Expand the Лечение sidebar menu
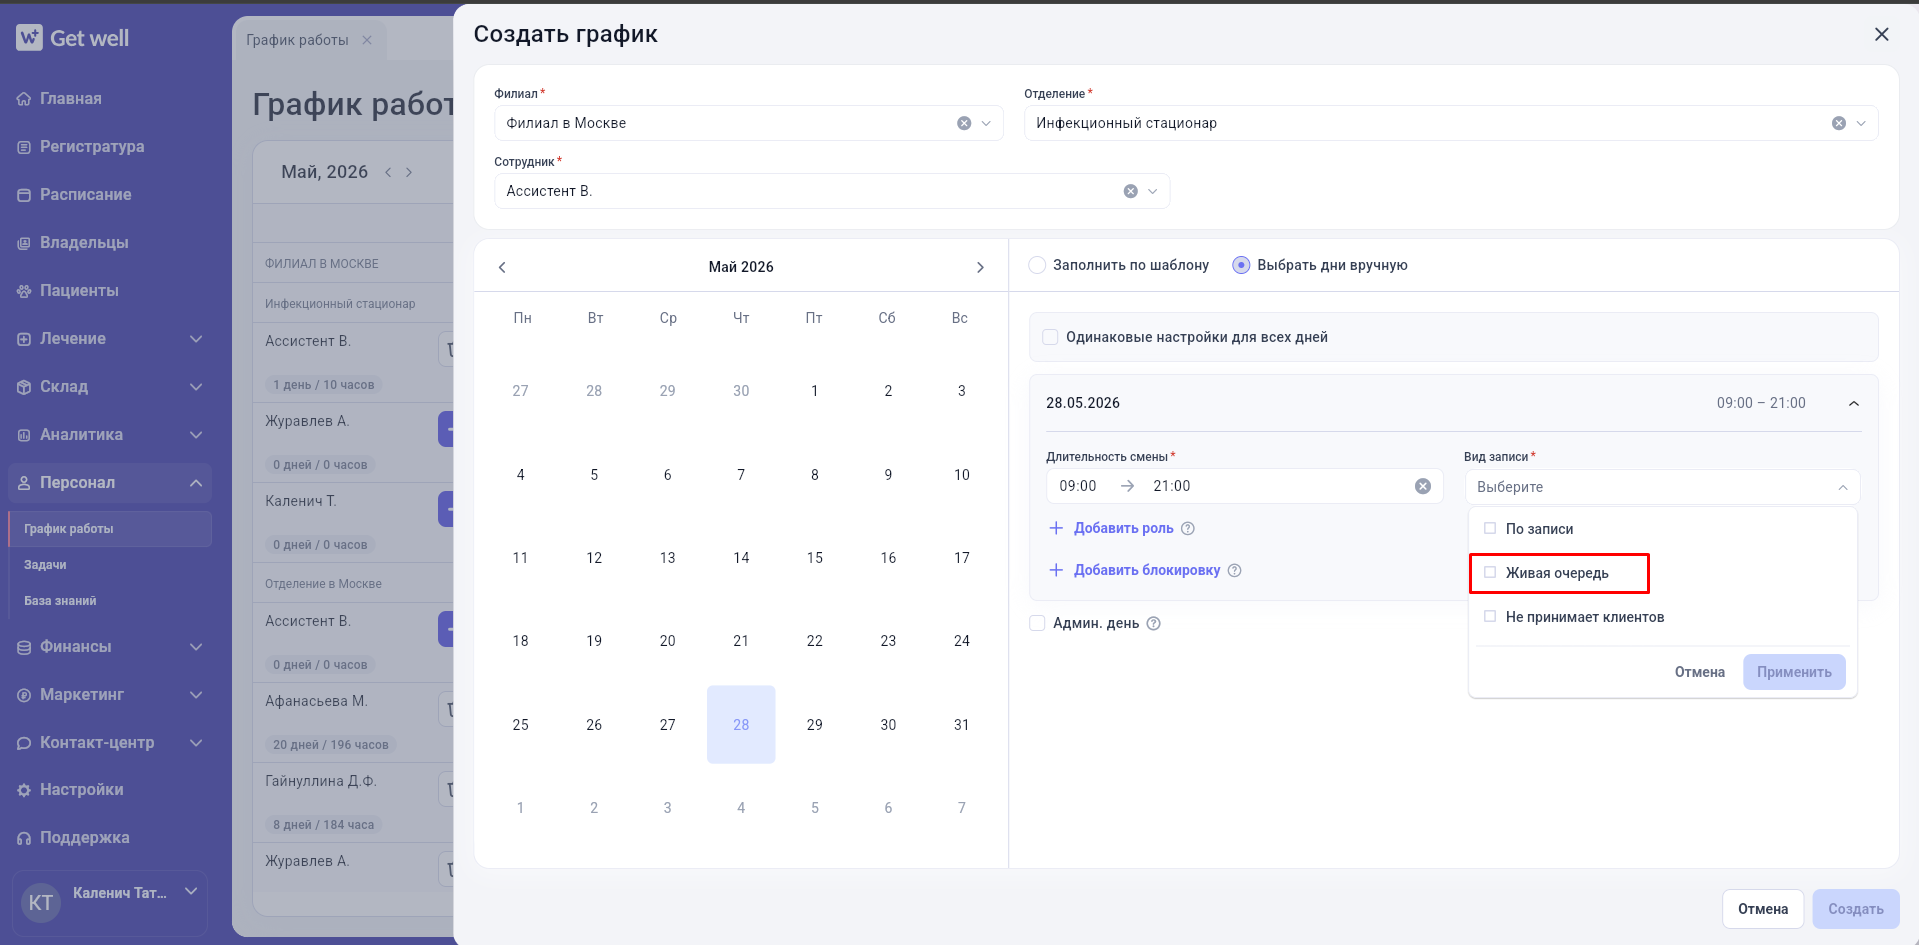This screenshot has height=945, width=1919. [x=196, y=339]
